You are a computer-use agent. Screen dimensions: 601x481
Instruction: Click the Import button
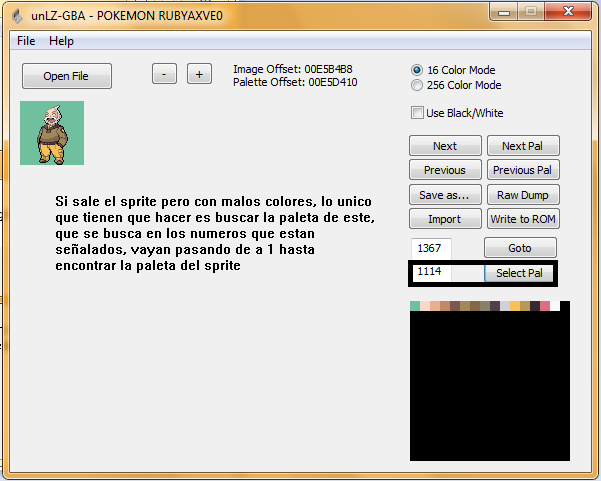[x=445, y=219]
